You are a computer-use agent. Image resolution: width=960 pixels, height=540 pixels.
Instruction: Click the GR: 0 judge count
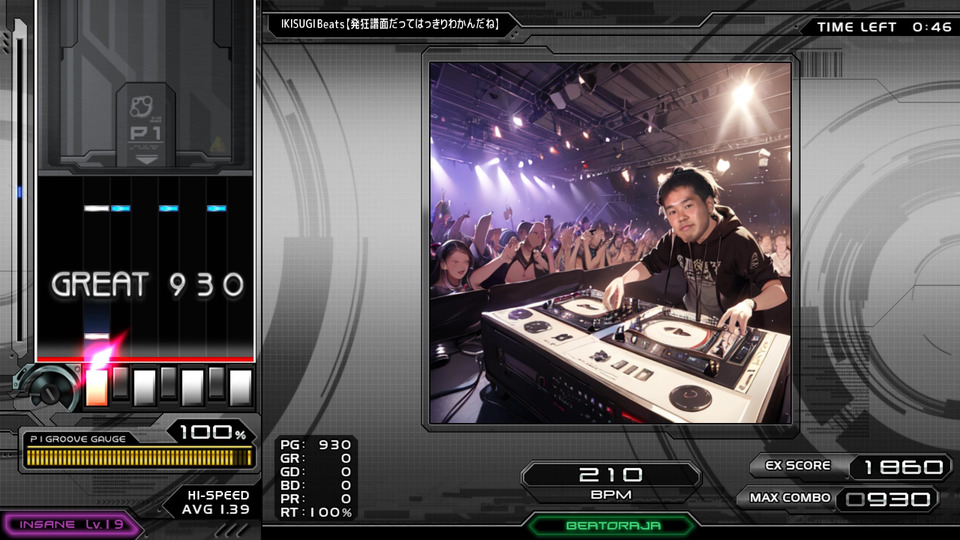point(316,459)
